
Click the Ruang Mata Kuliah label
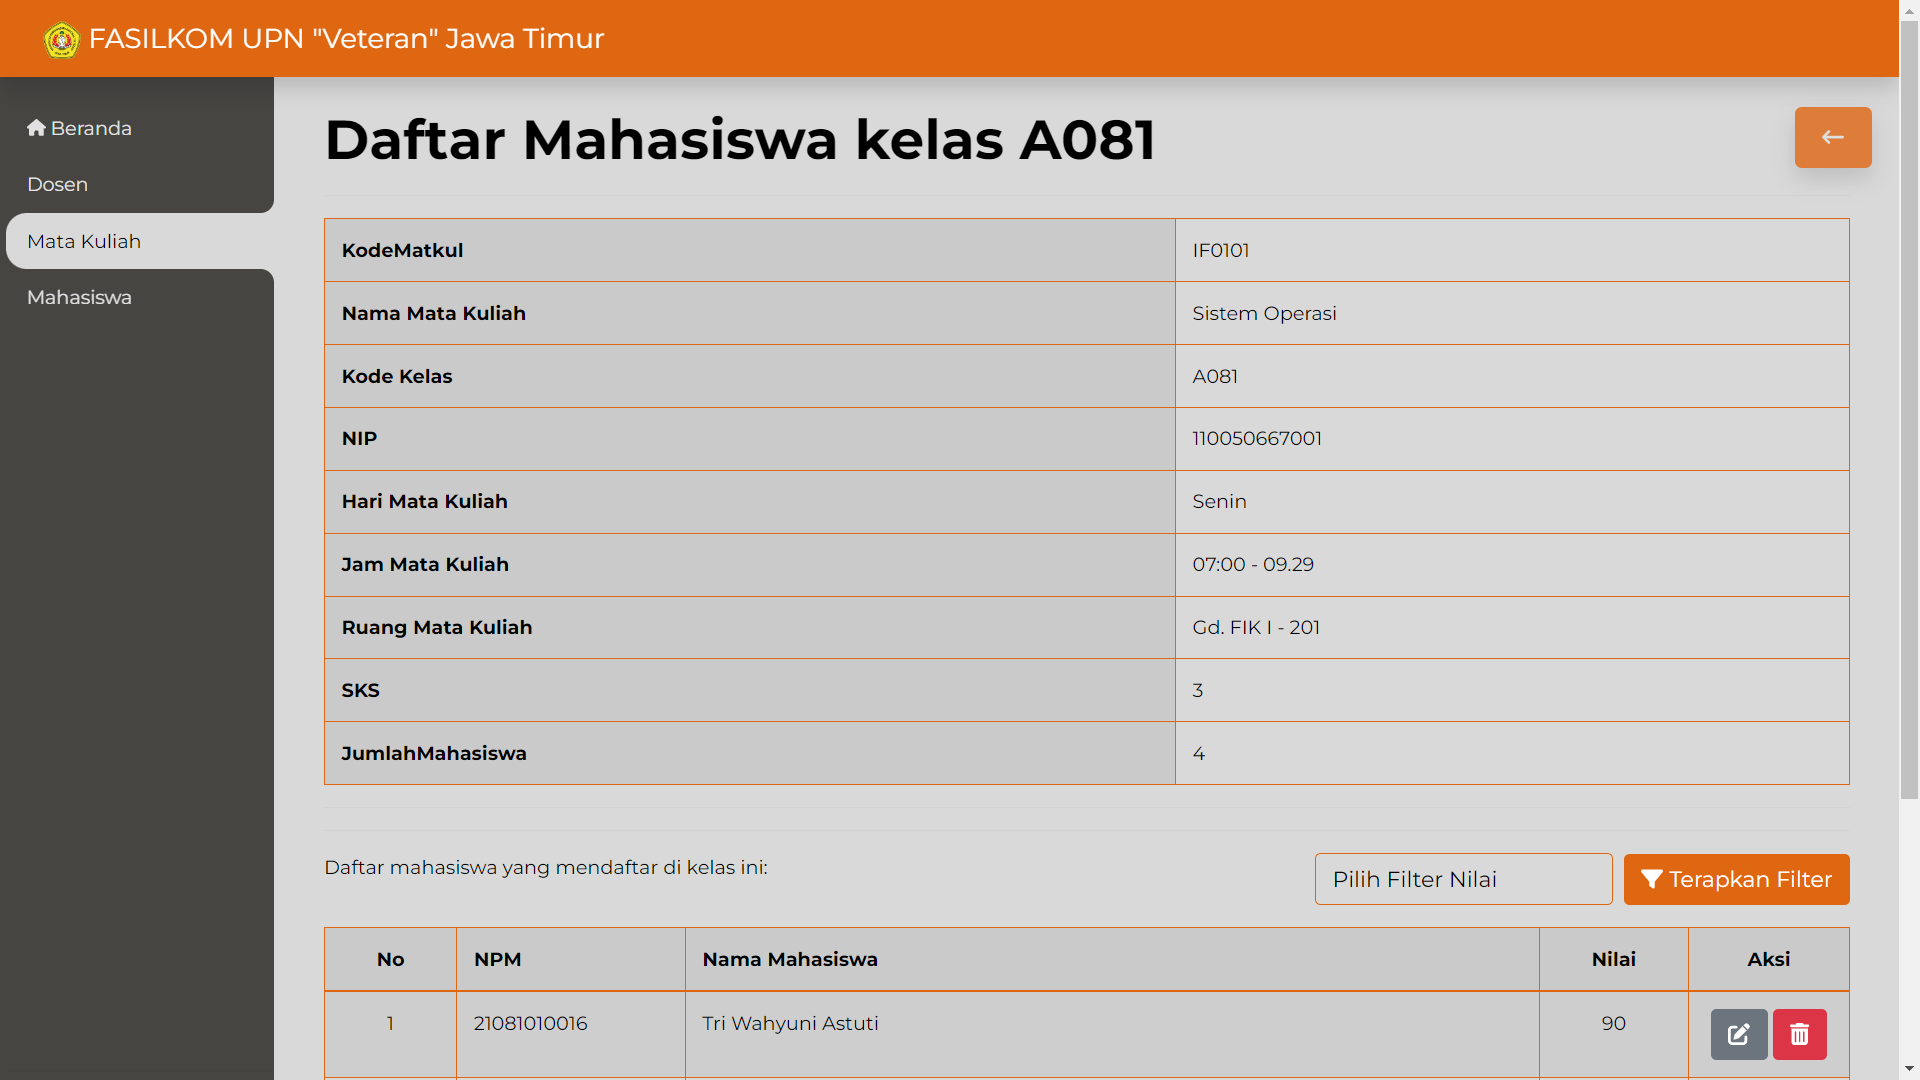pyautogui.click(x=436, y=627)
